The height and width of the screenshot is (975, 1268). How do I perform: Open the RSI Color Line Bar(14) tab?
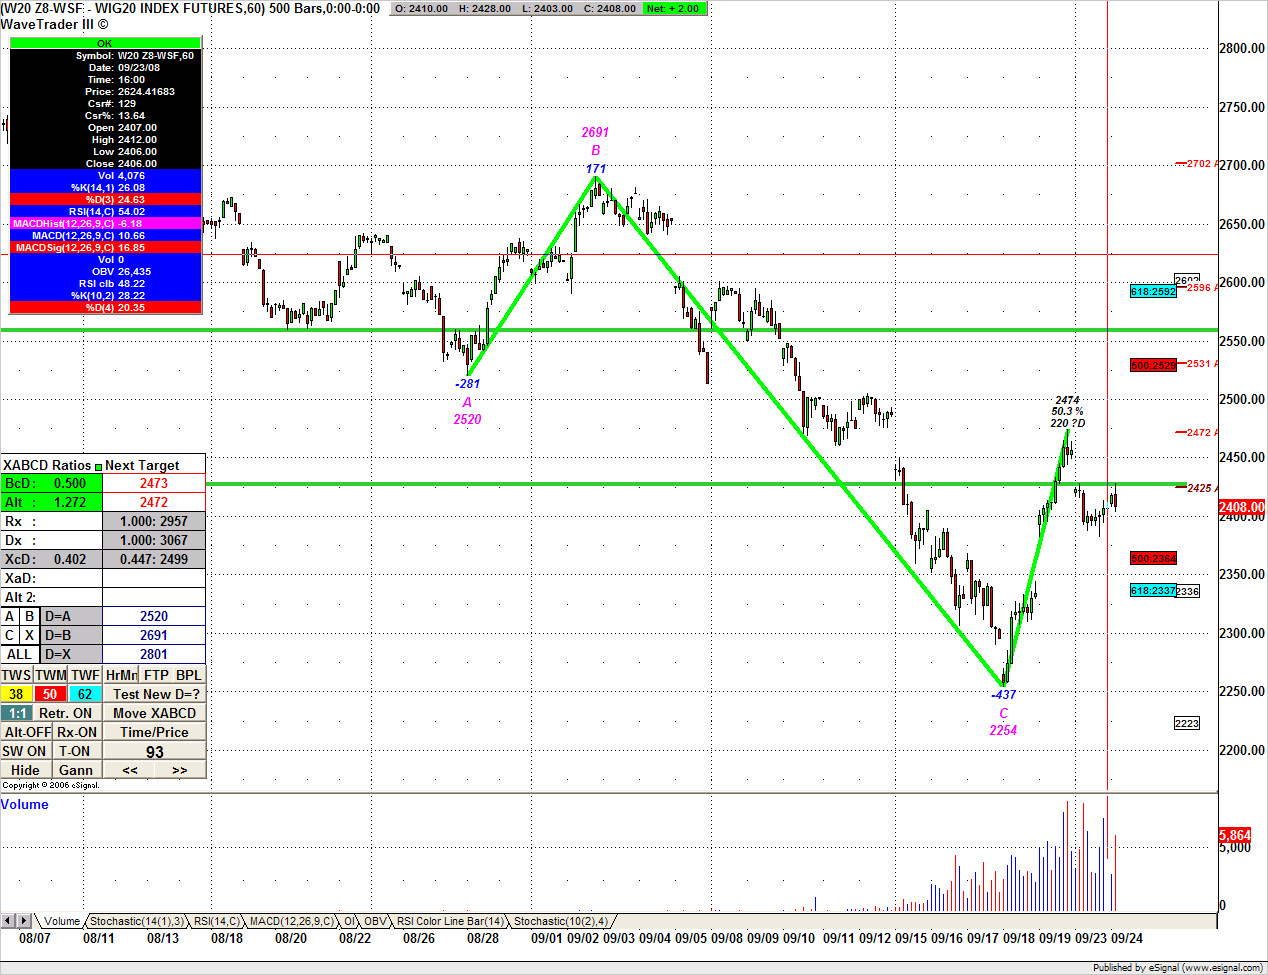pos(450,921)
